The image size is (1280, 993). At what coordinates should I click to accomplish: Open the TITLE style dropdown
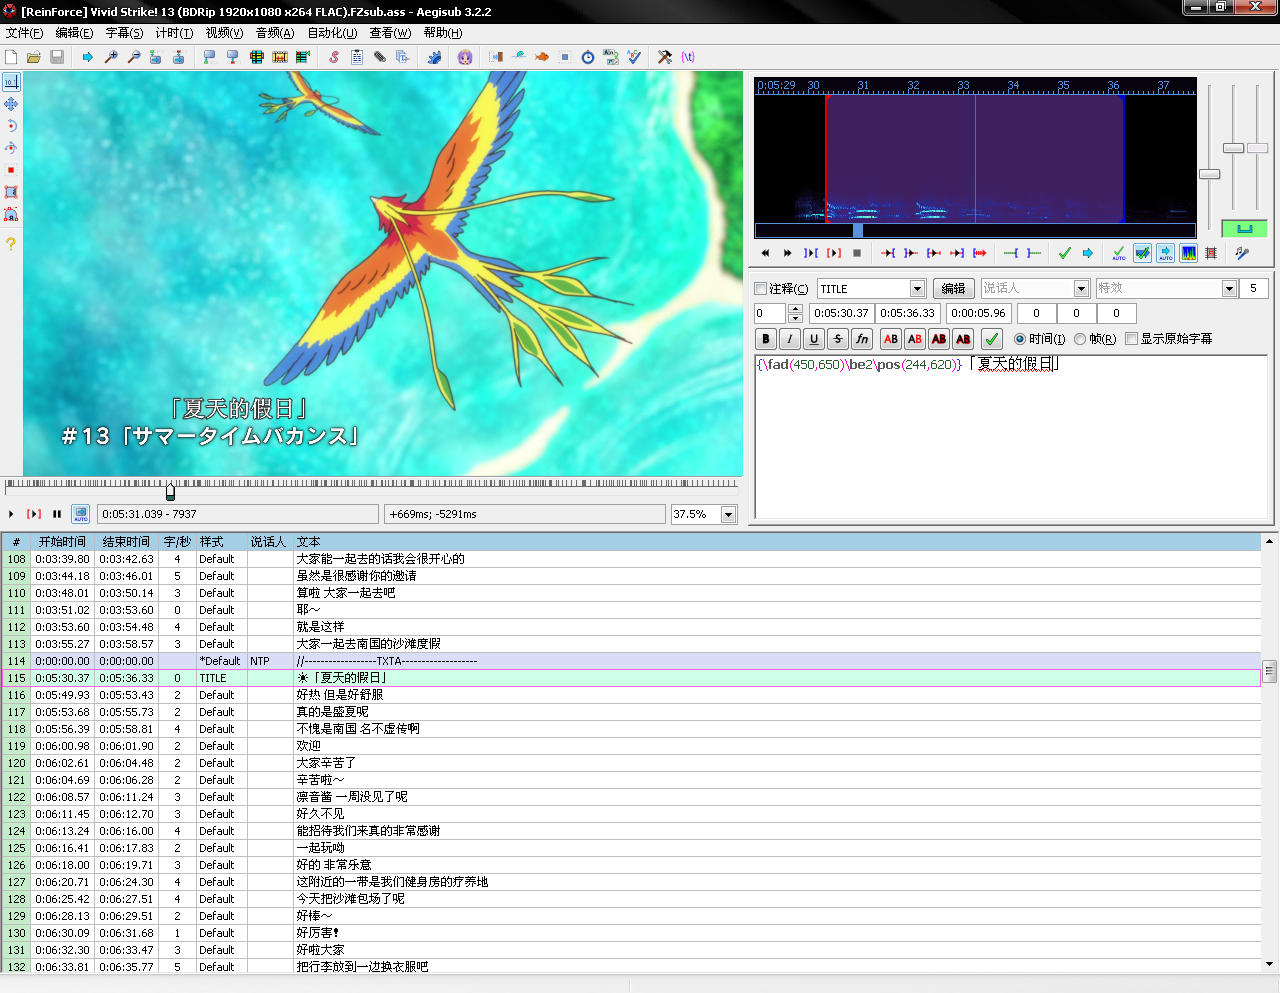(x=917, y=289)
